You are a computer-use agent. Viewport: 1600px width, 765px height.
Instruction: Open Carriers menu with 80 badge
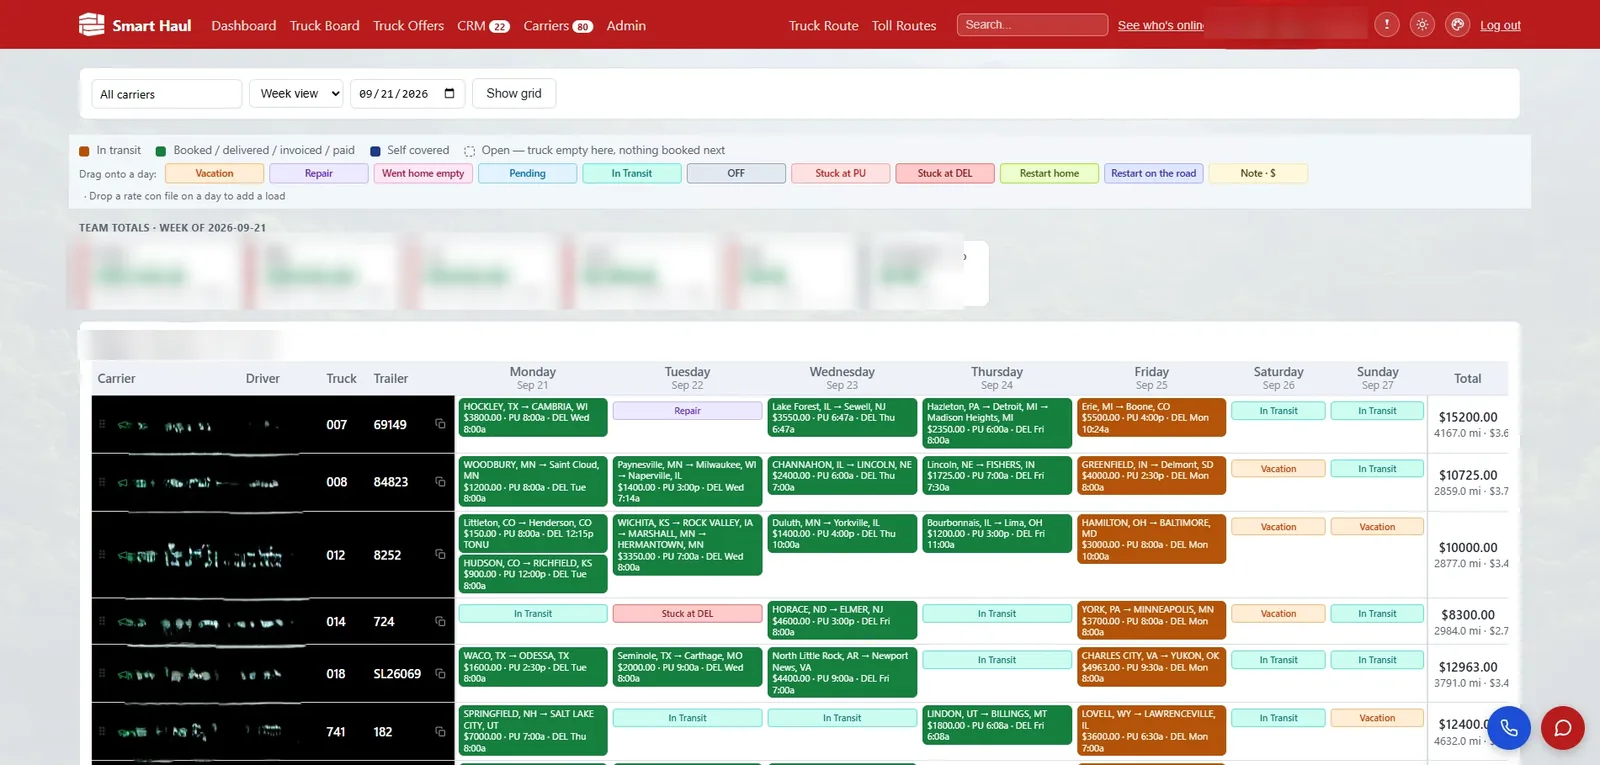[x=558, y=25]
